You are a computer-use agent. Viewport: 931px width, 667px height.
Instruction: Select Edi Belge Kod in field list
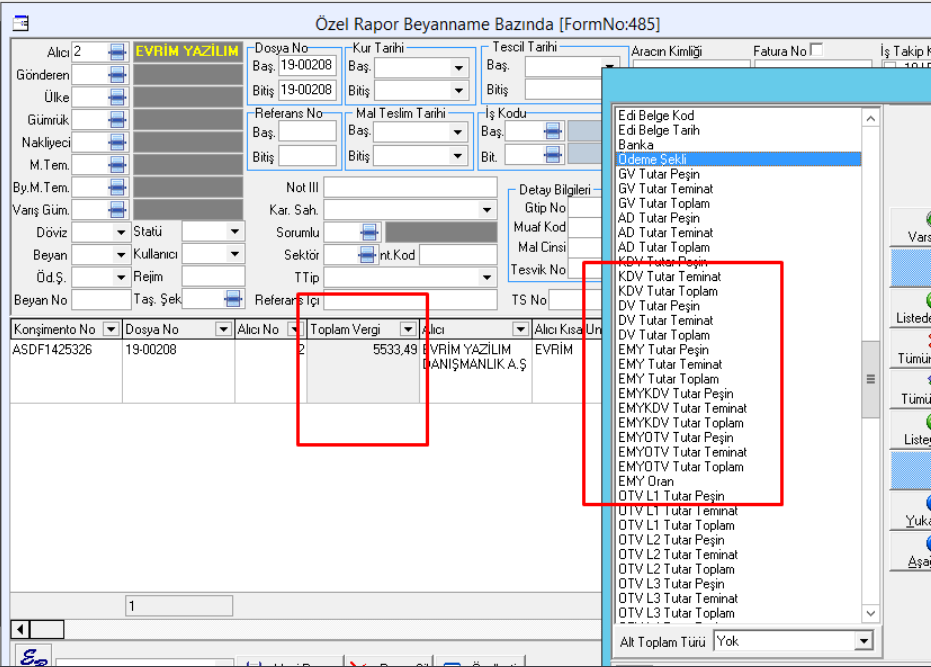pyautogui.click(x=656, y=115)
